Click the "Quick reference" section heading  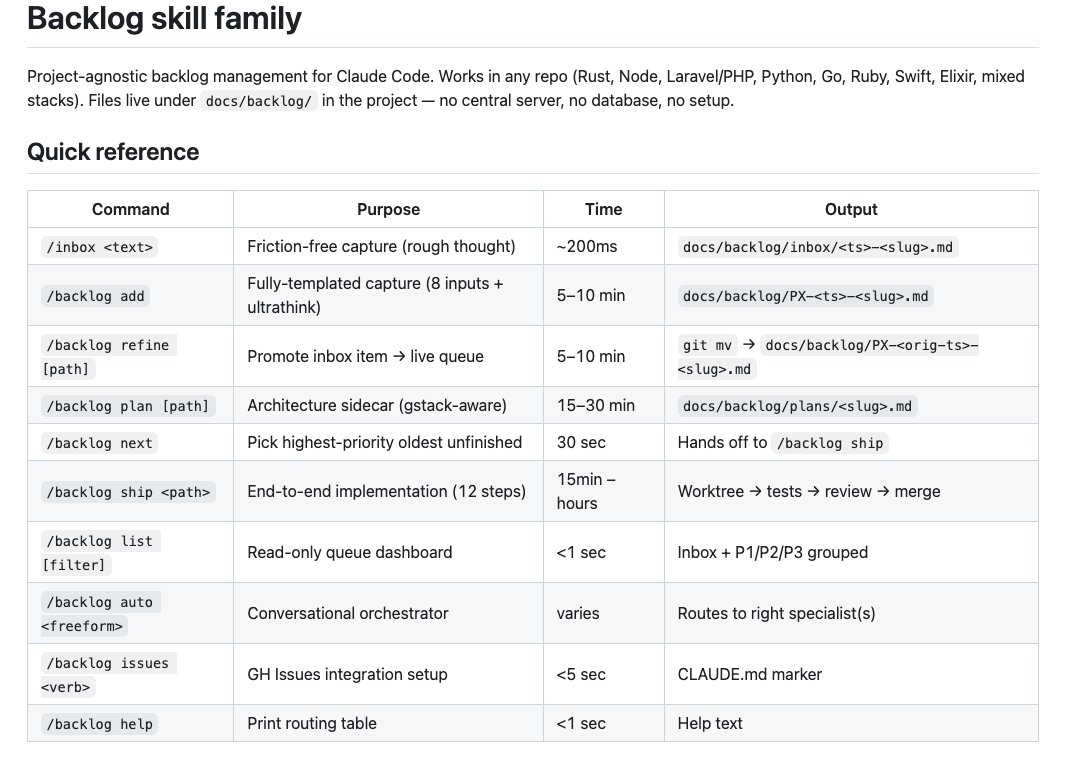[113, 152]
